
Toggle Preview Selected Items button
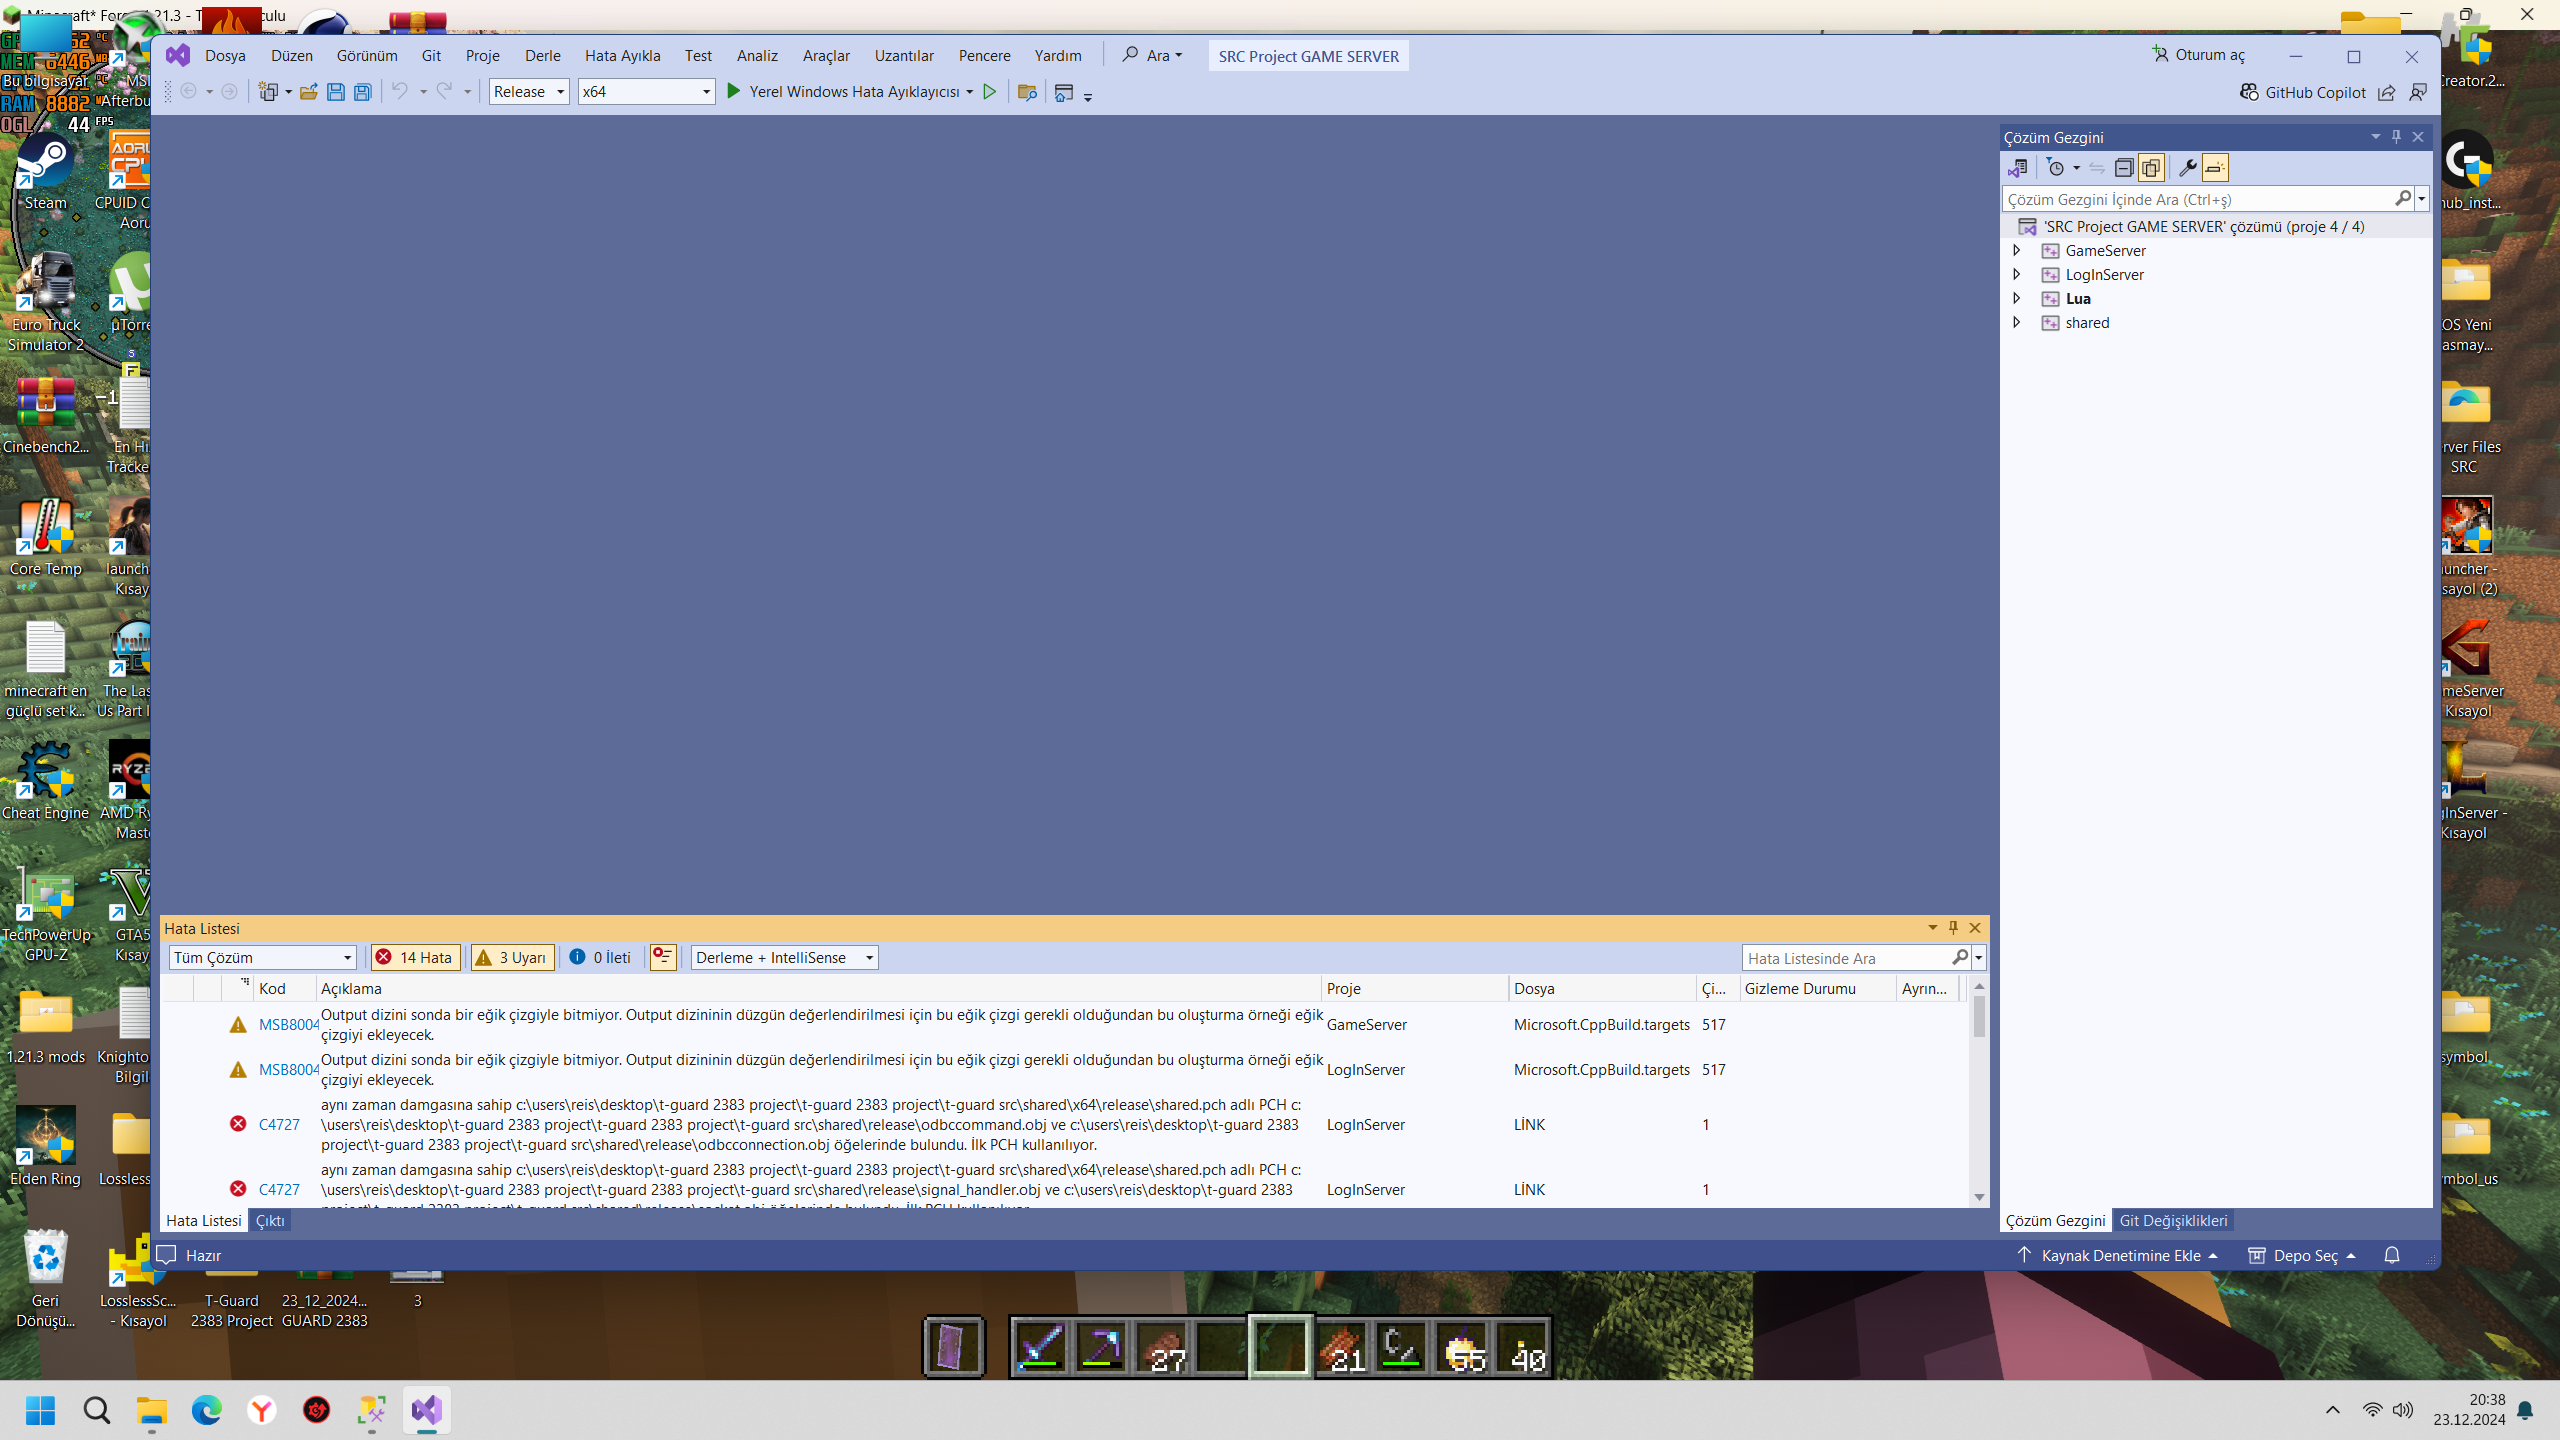click(2215, 167)
